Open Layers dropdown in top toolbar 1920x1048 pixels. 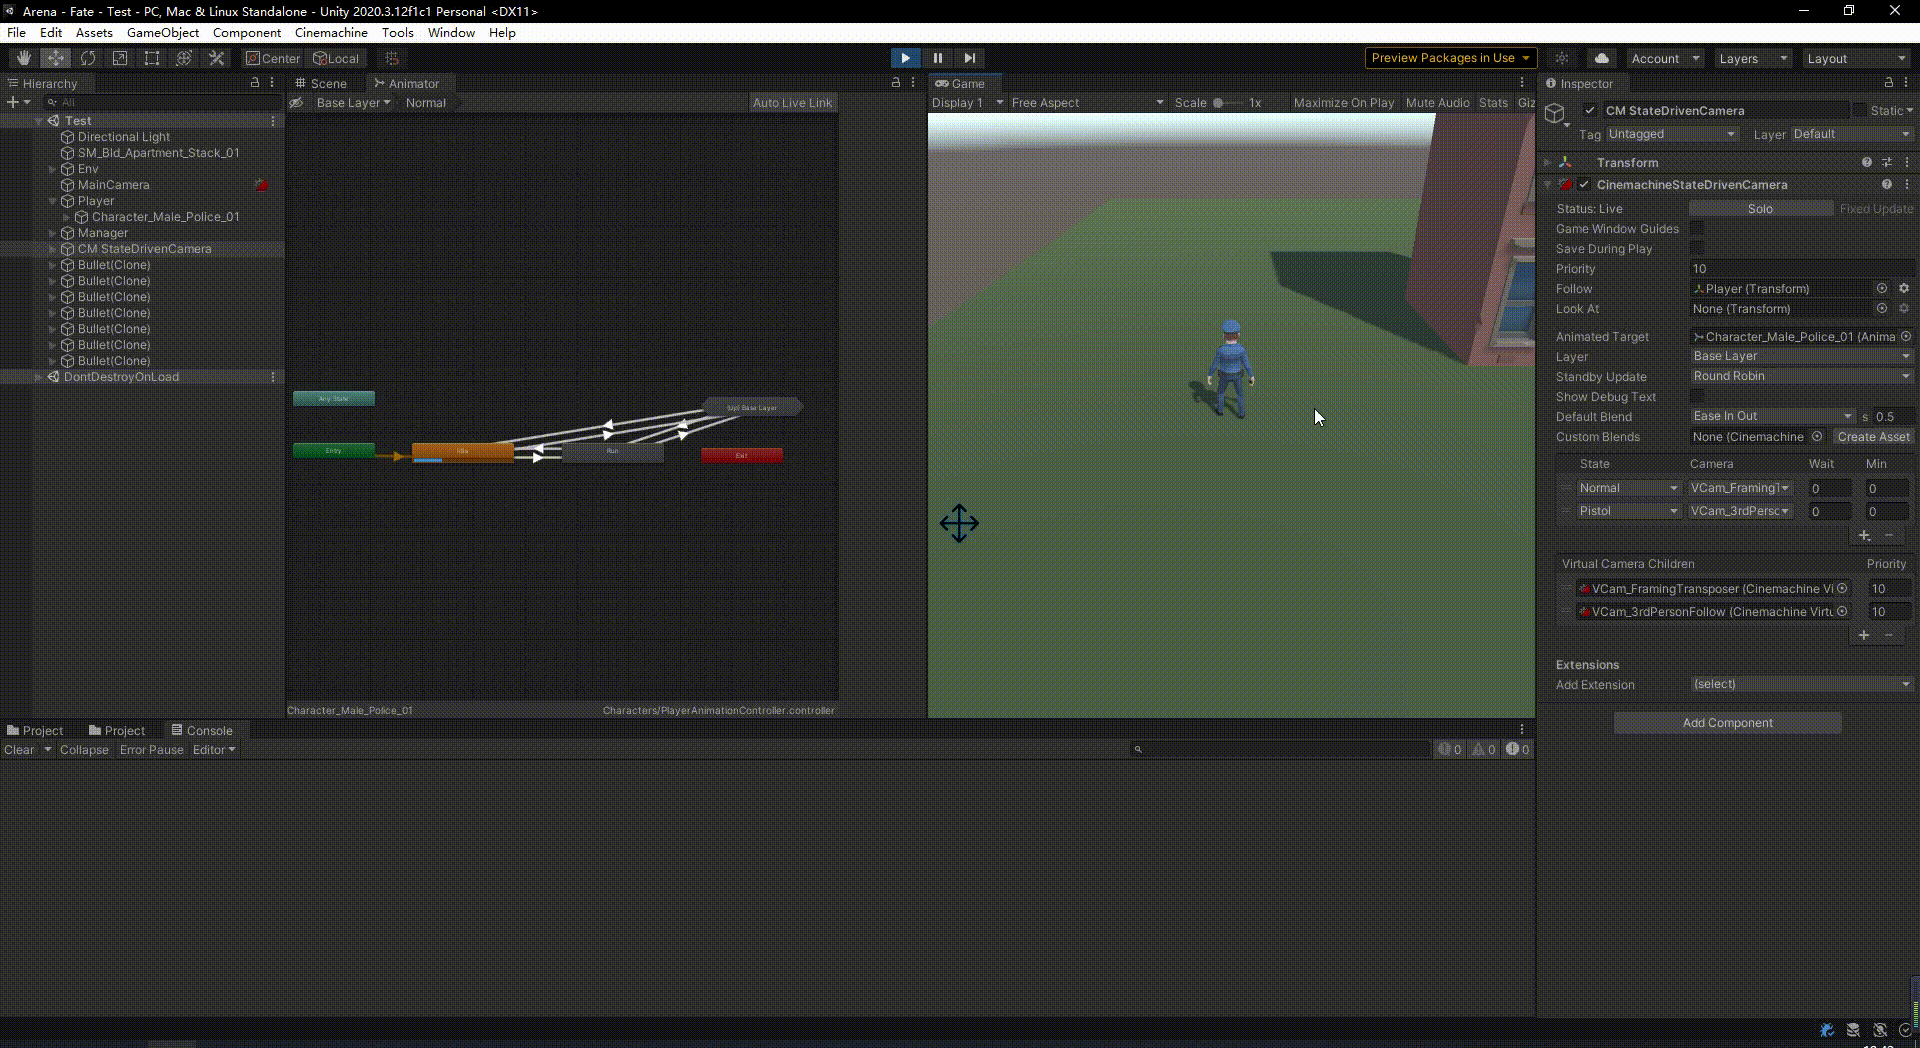click(1752, 58)
